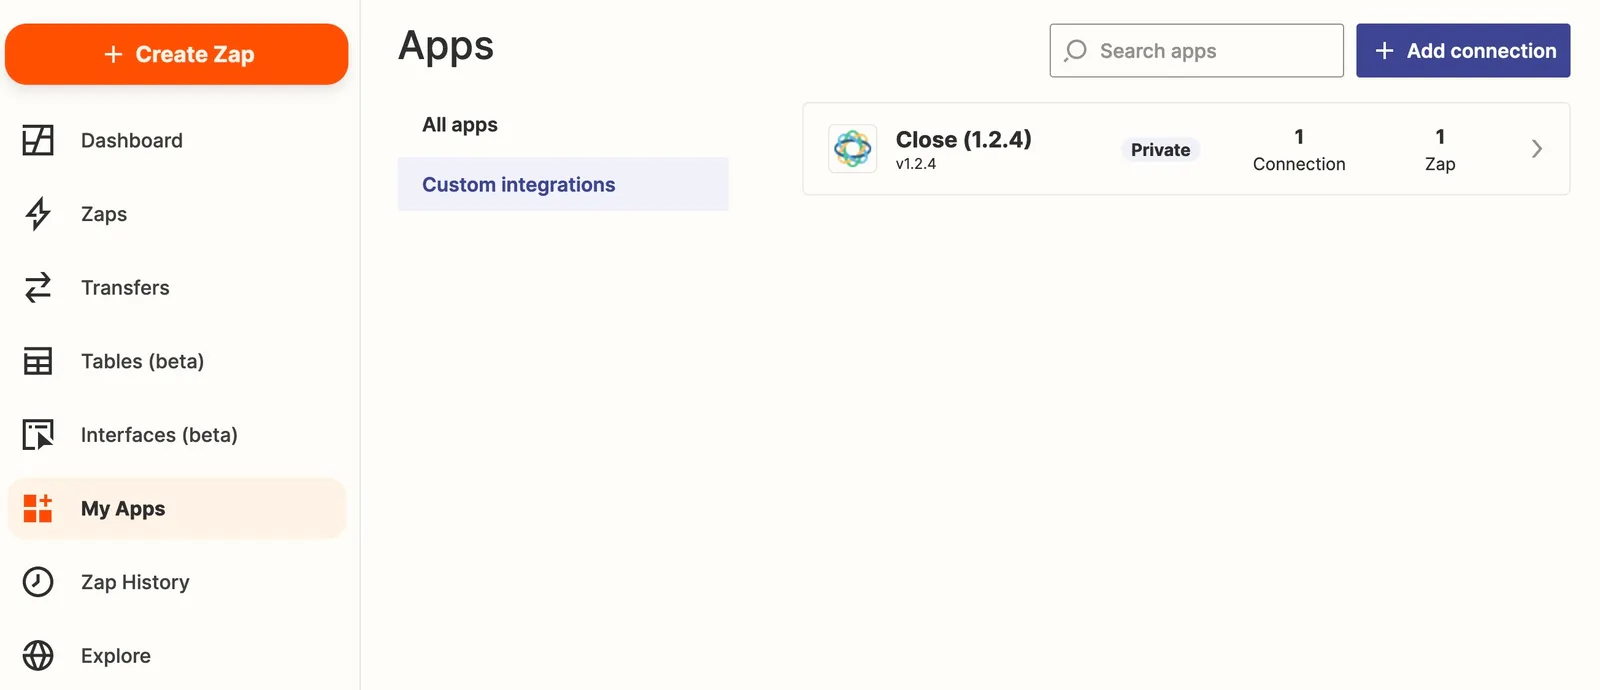The height and width of the screenshot is (690, 1600).
Task: Click the Create Zap button text
Action: coord(195,55)
